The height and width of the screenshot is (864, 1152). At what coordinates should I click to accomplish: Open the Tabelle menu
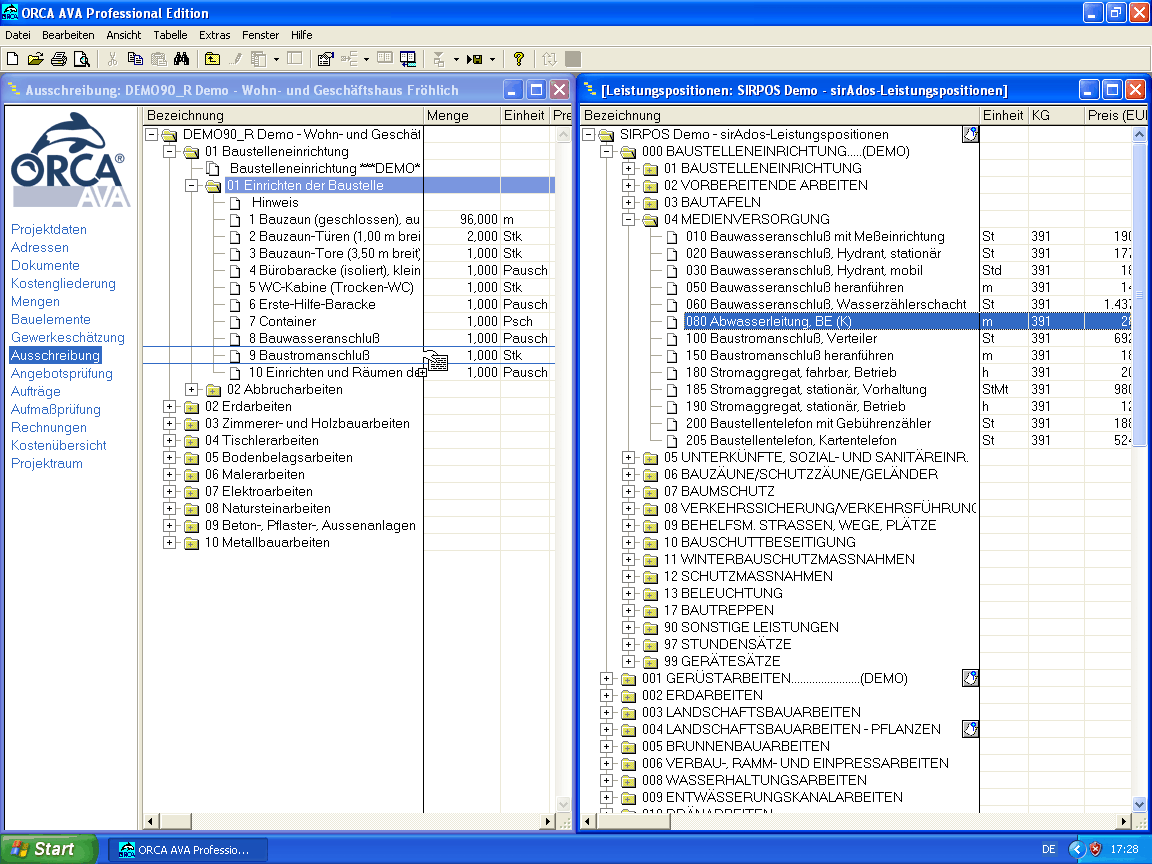pyautogui.click(x=170, y=35)
